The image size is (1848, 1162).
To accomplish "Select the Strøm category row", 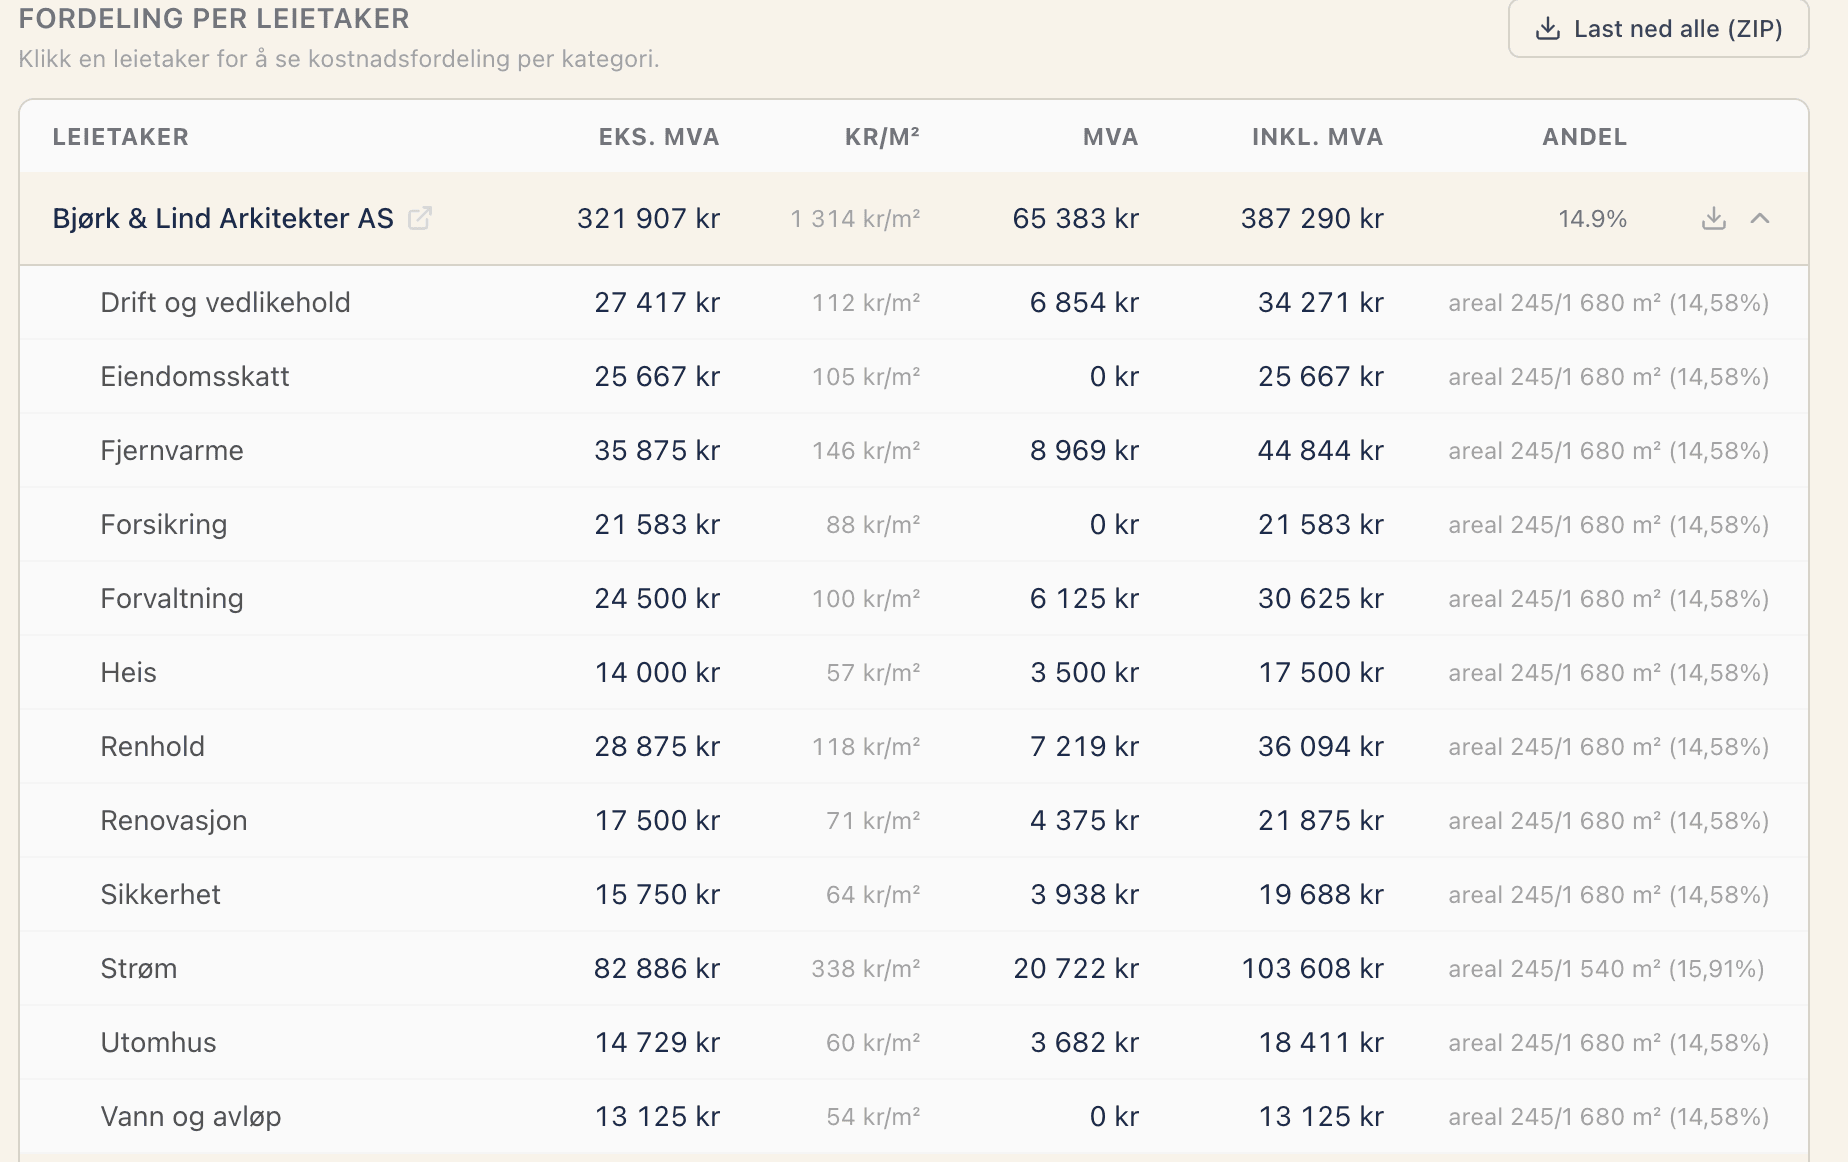I will [914, 969].
